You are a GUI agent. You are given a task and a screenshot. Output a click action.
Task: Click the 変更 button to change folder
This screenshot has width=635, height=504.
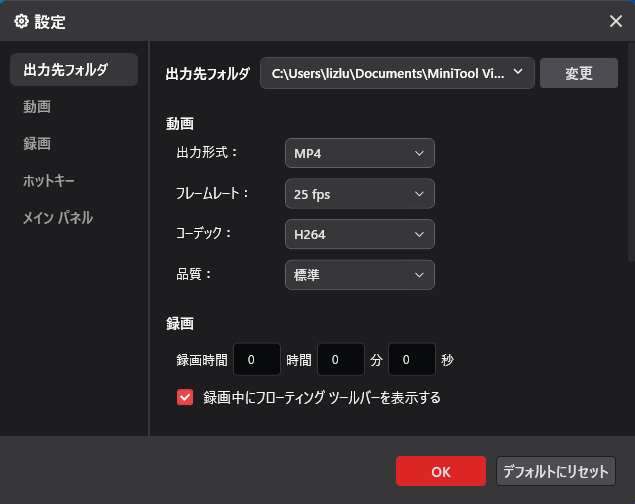(579, 73)
